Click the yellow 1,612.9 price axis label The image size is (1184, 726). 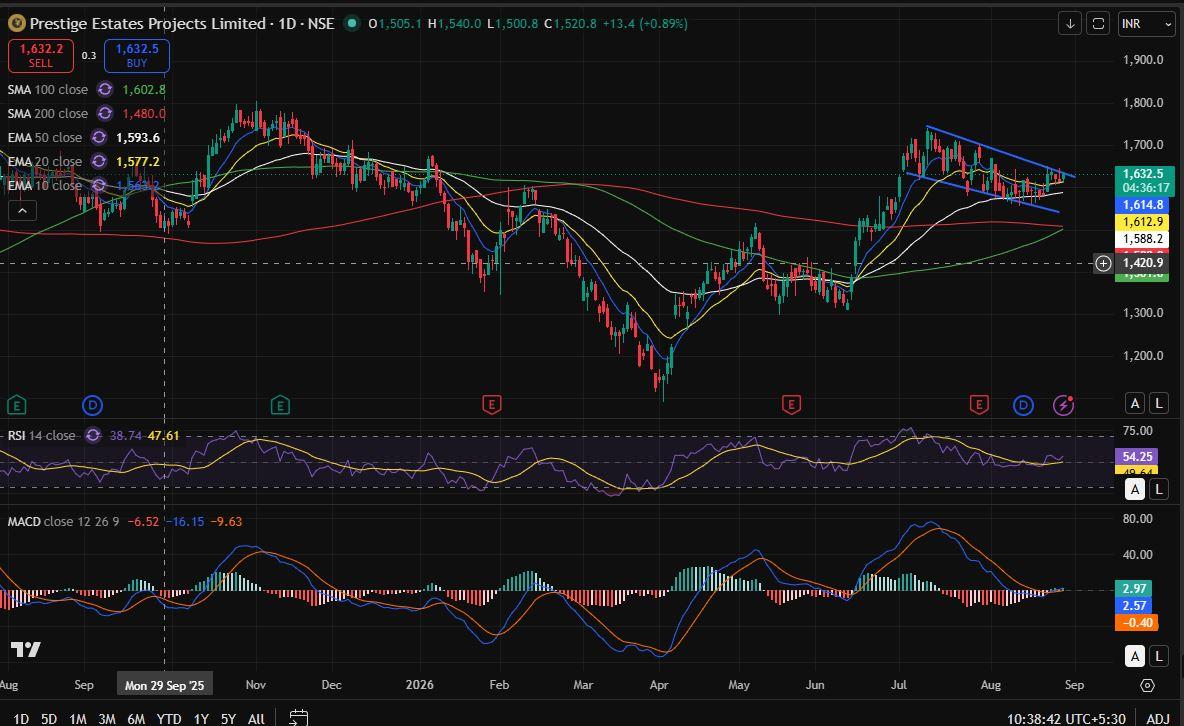click(x=1143, y=221)
